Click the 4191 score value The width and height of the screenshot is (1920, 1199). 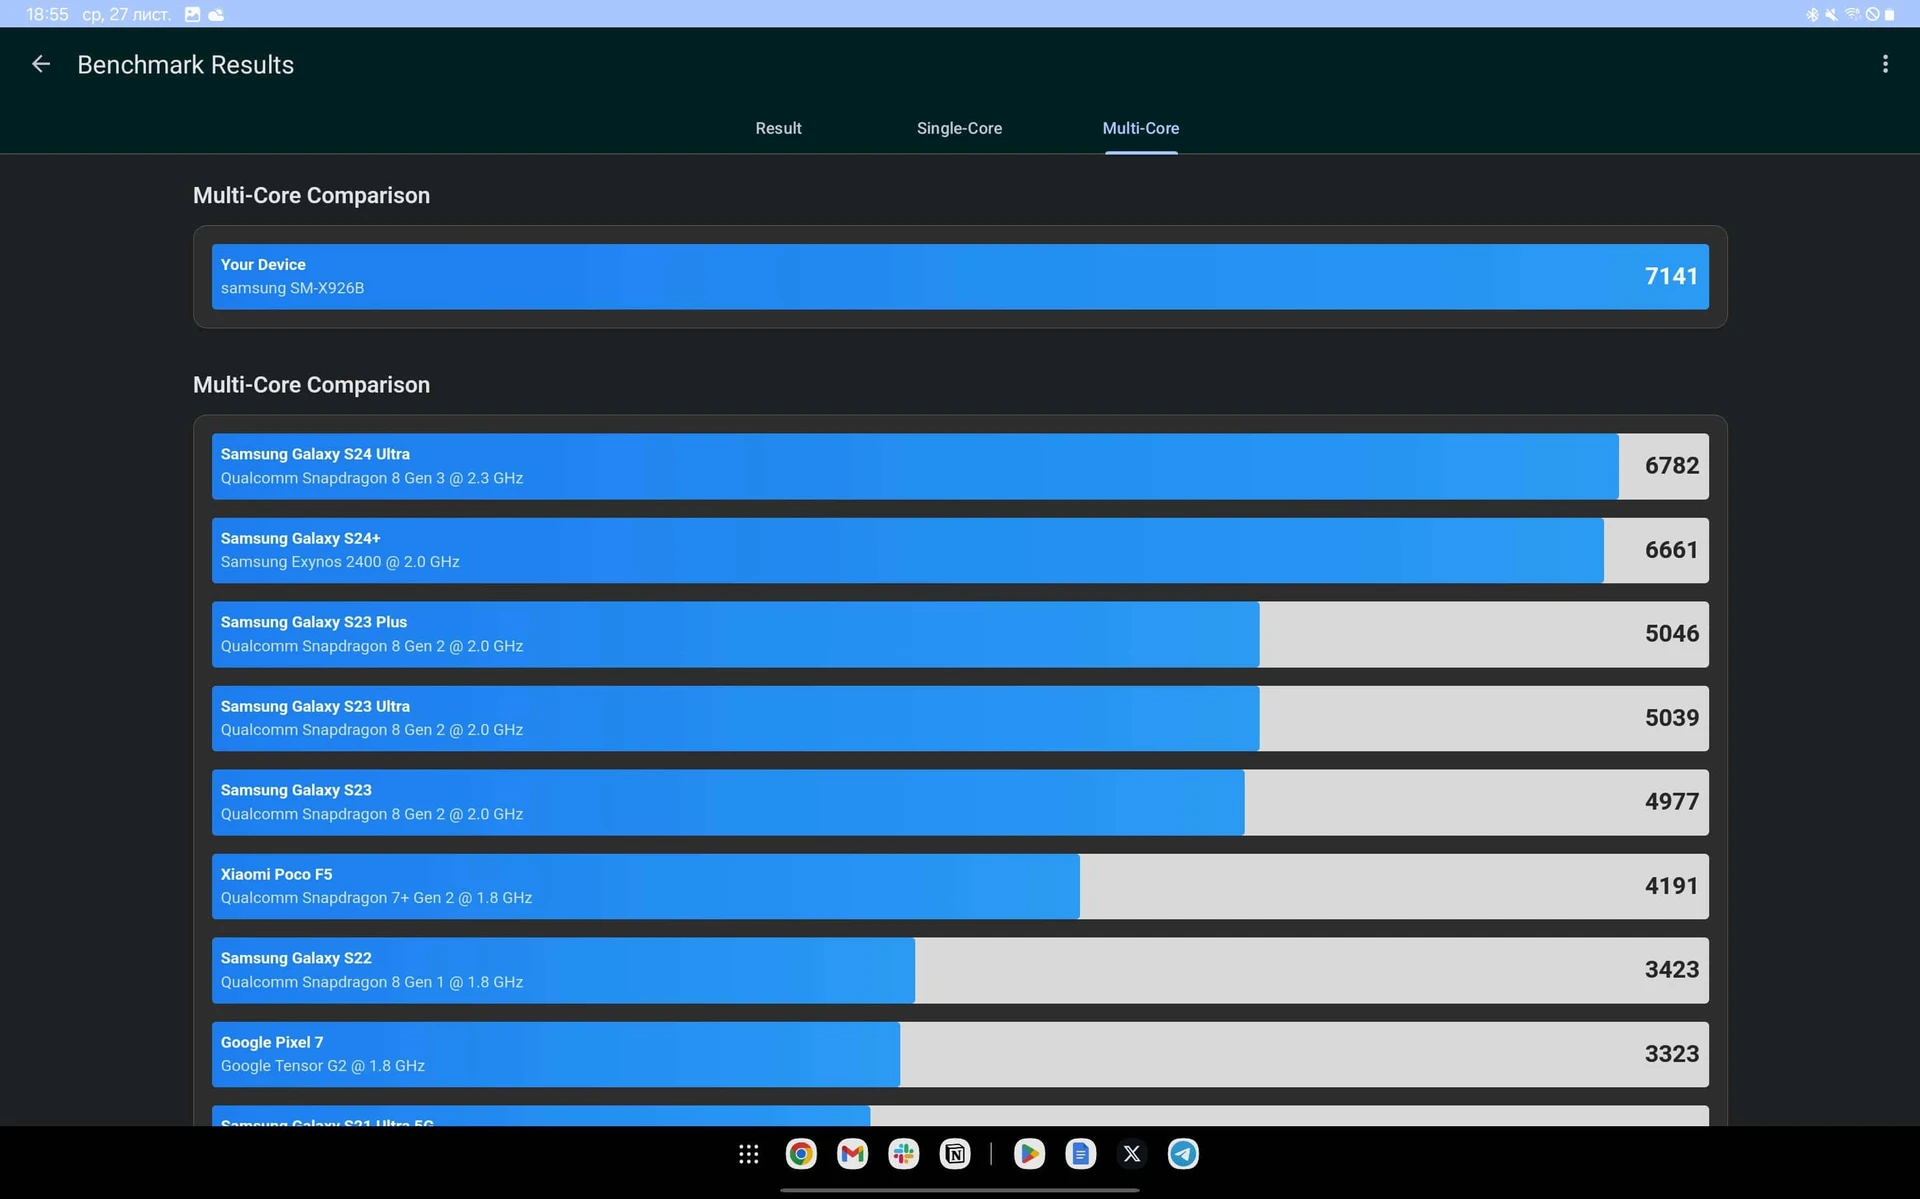coord(1671,886)
